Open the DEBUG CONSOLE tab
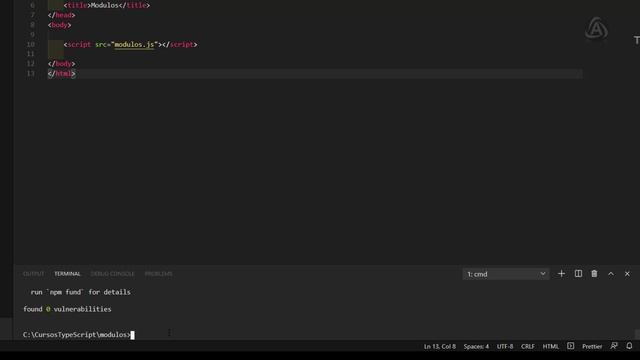 point(112,274)
